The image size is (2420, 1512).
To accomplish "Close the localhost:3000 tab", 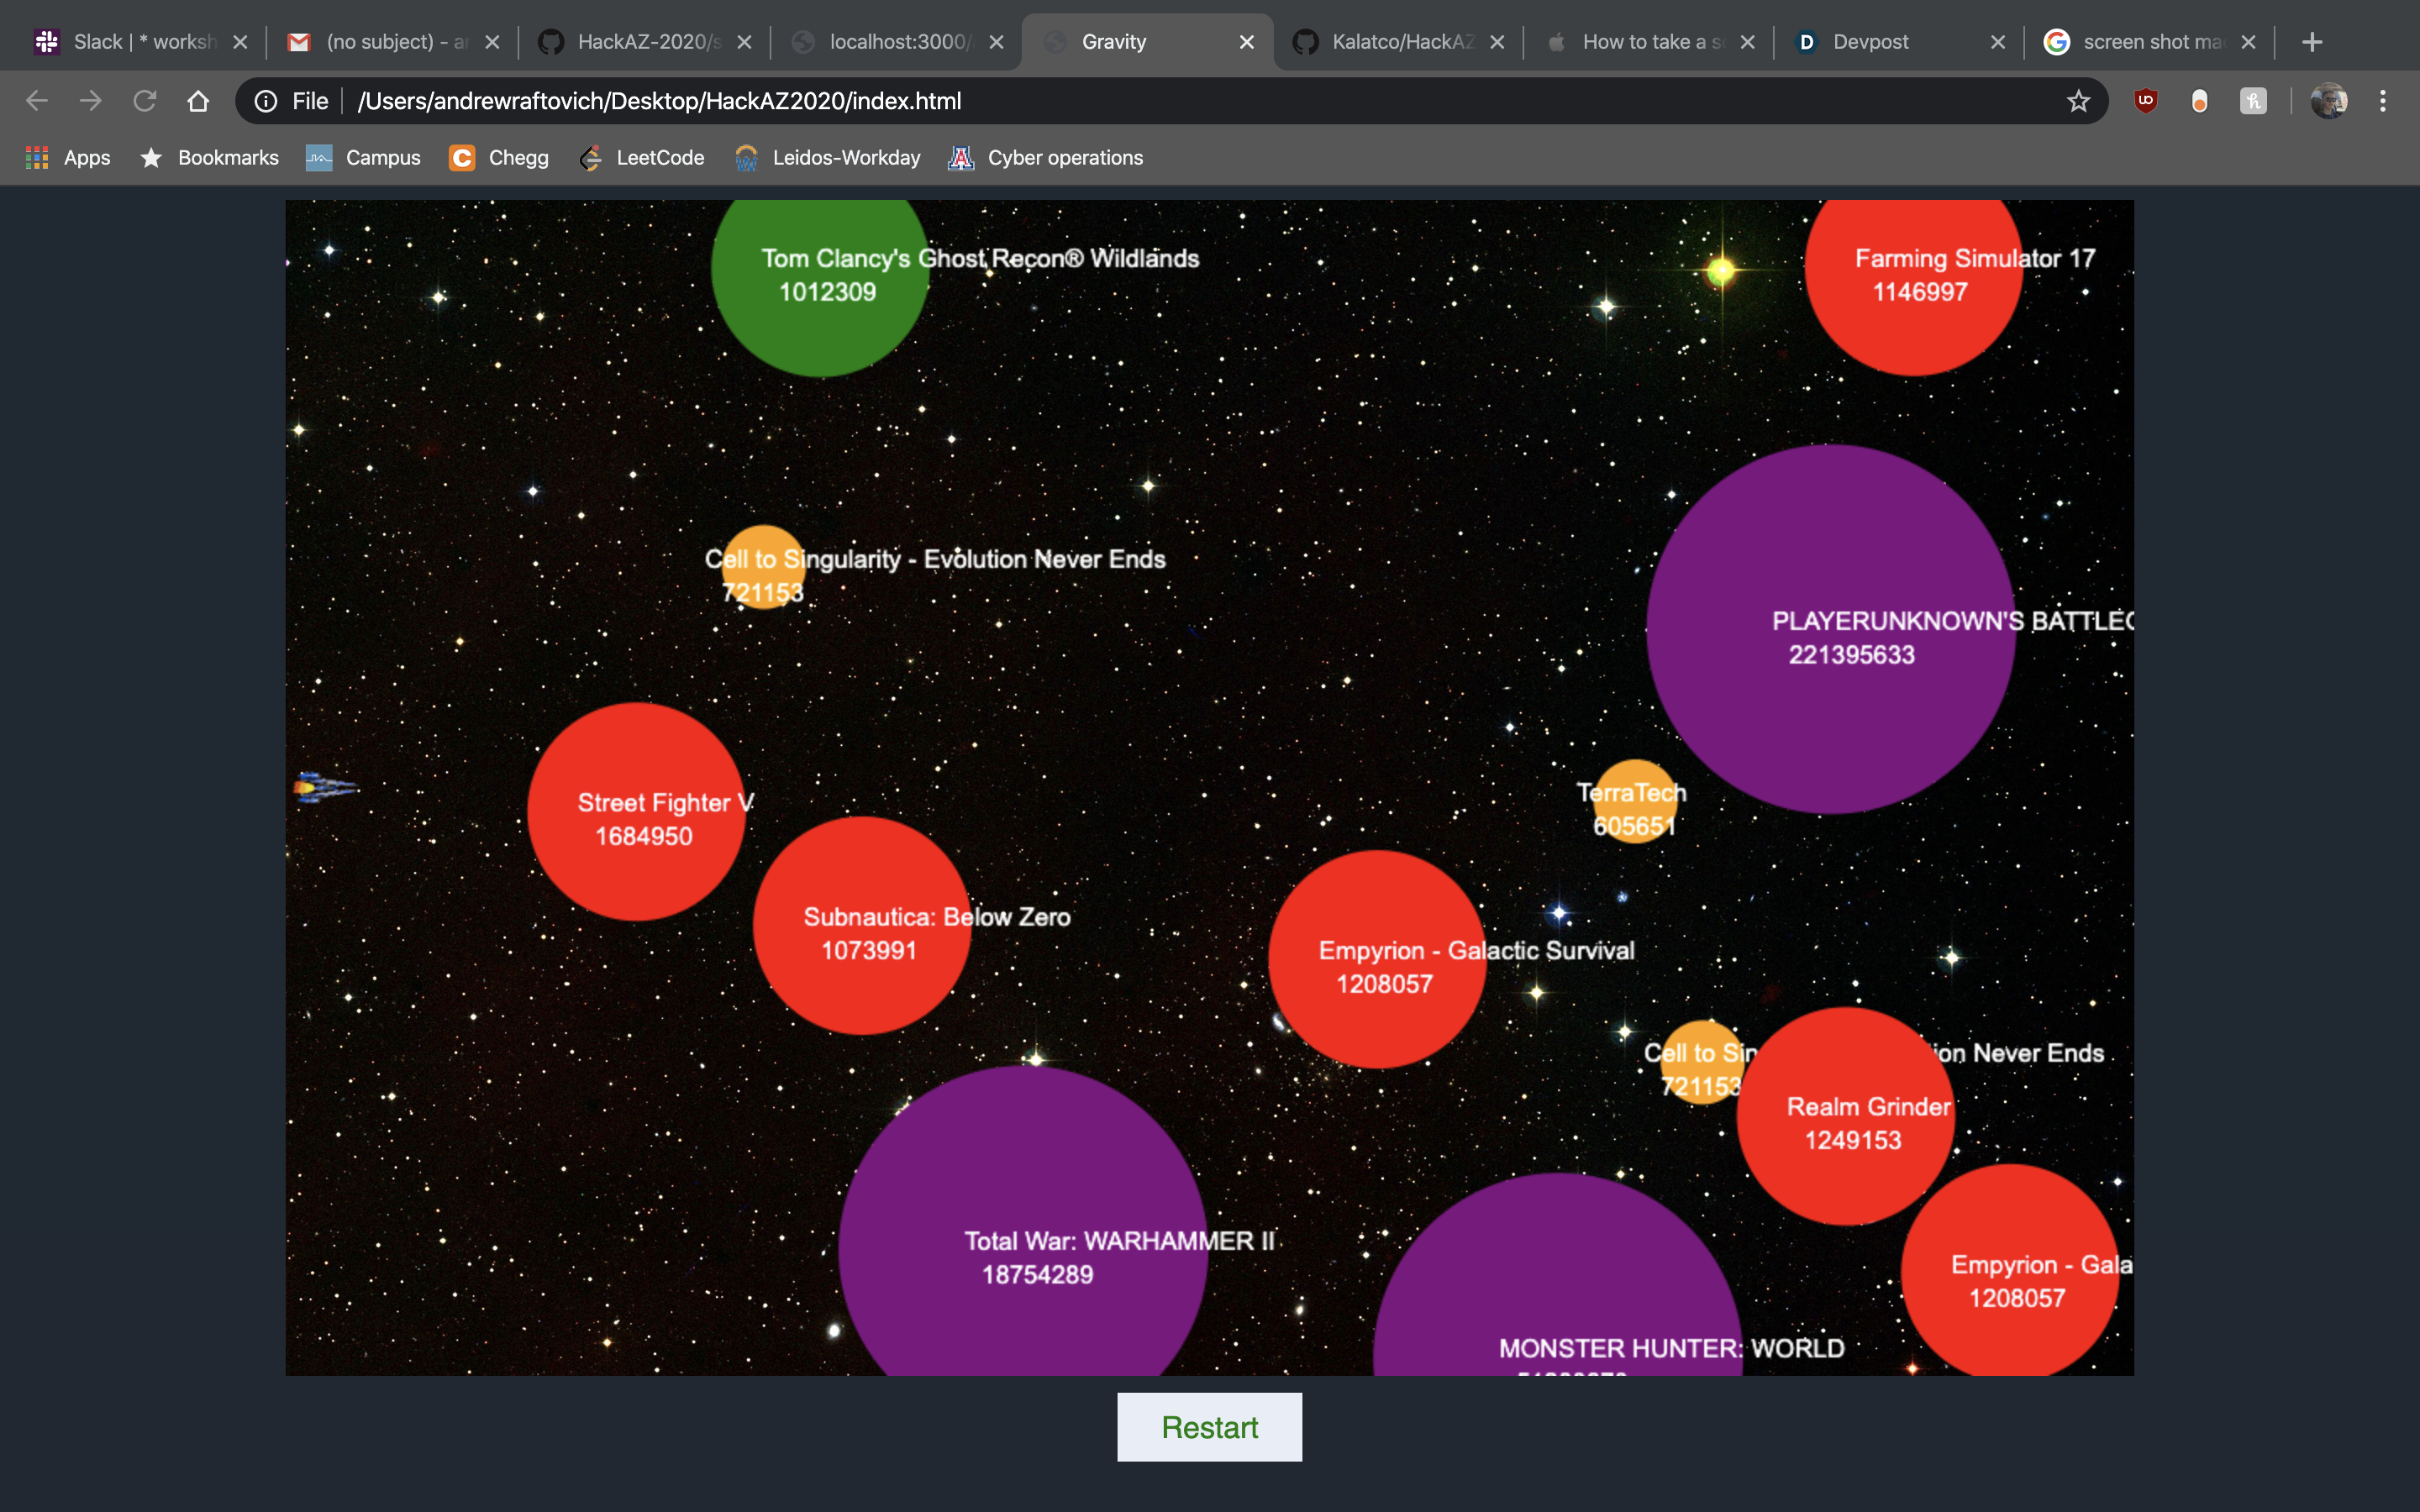I will [x=996, y=42].
